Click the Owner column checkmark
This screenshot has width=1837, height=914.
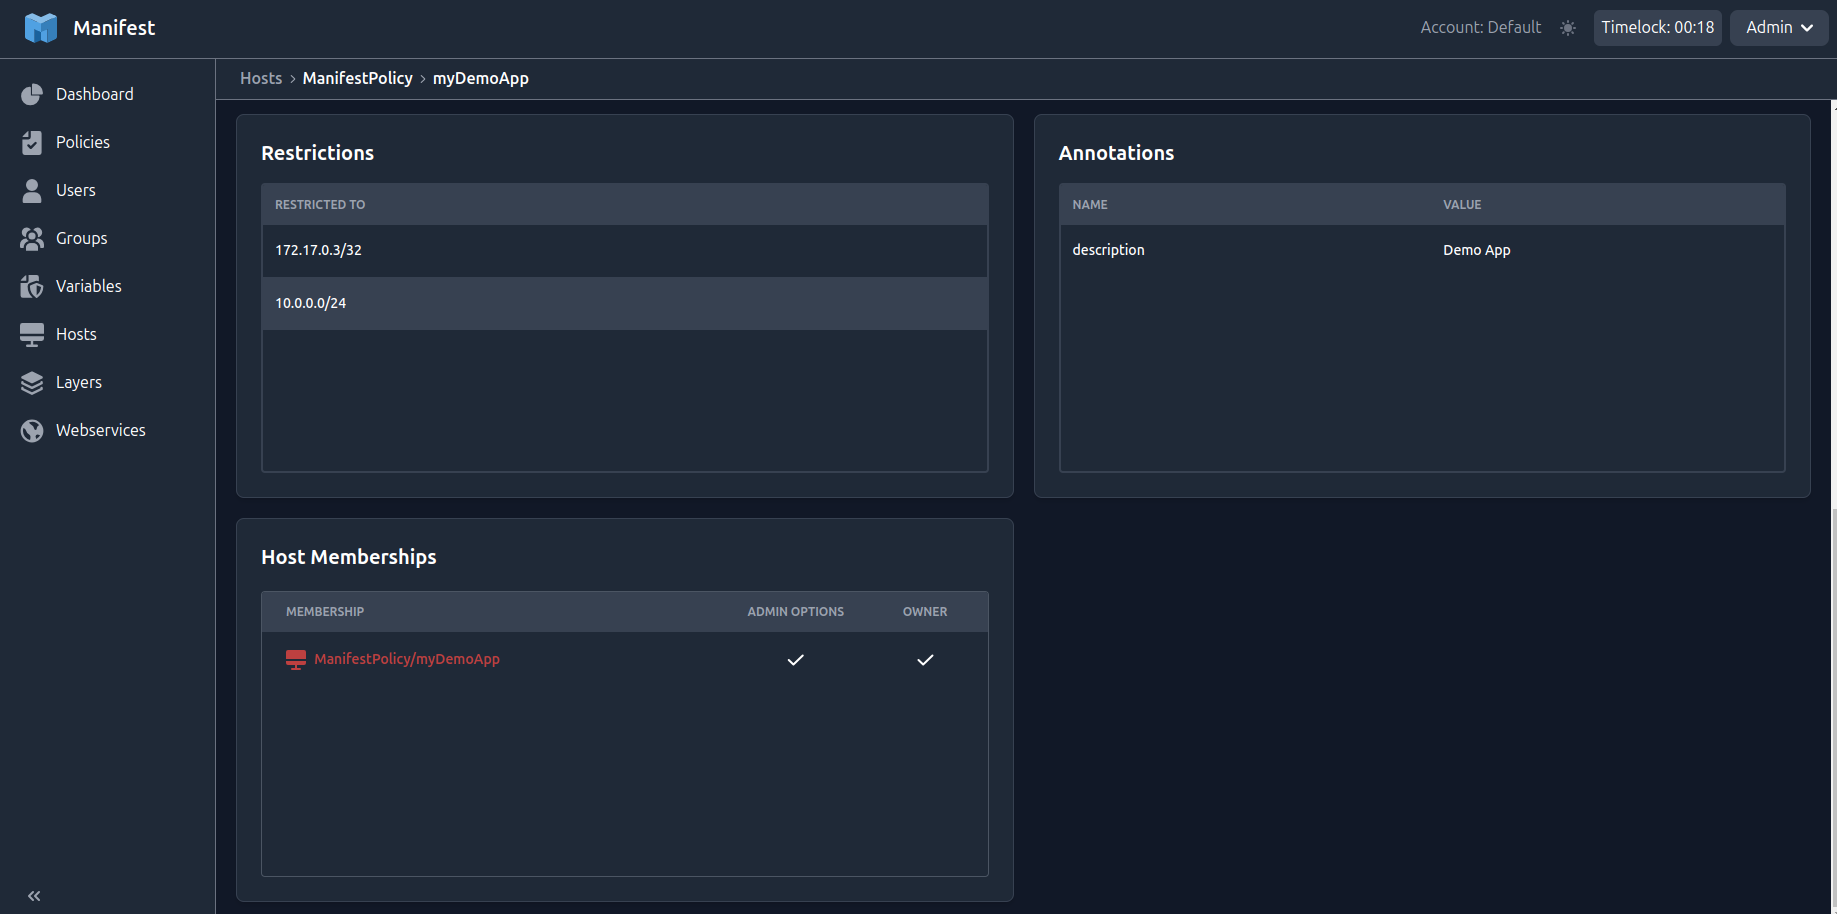coord(925,659)
